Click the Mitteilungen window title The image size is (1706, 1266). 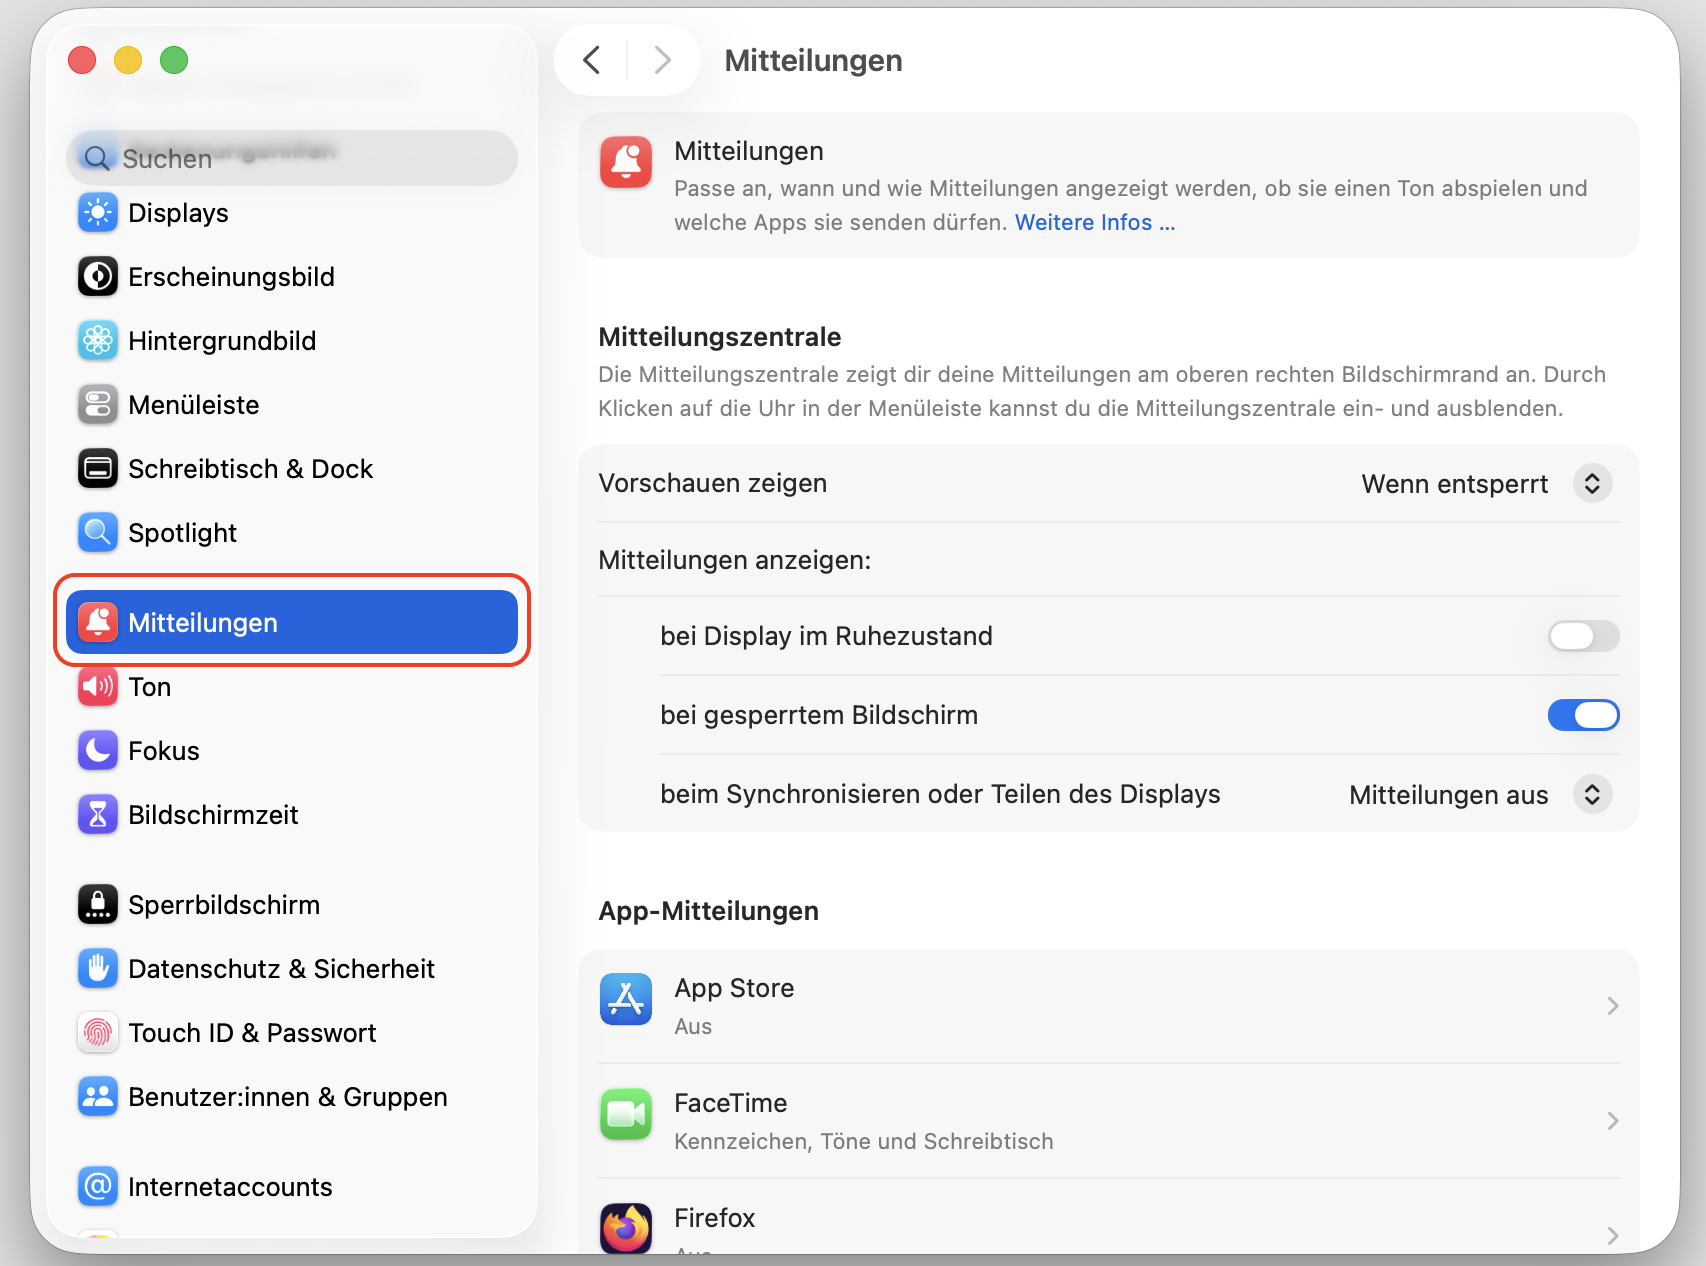click(814, 60)
